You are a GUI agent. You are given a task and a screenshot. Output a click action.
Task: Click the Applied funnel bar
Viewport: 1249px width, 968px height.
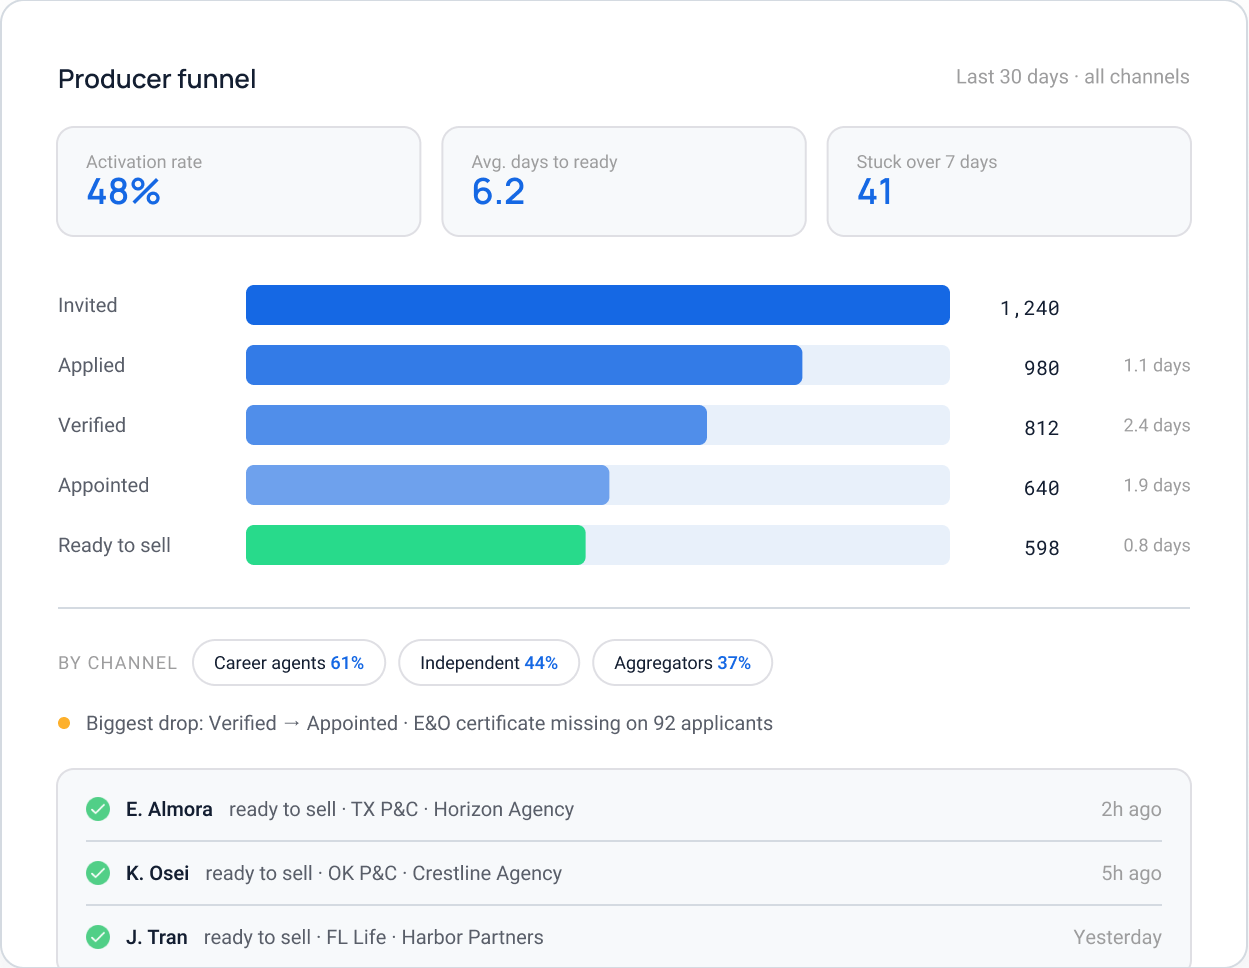click(x=524, y=365)
